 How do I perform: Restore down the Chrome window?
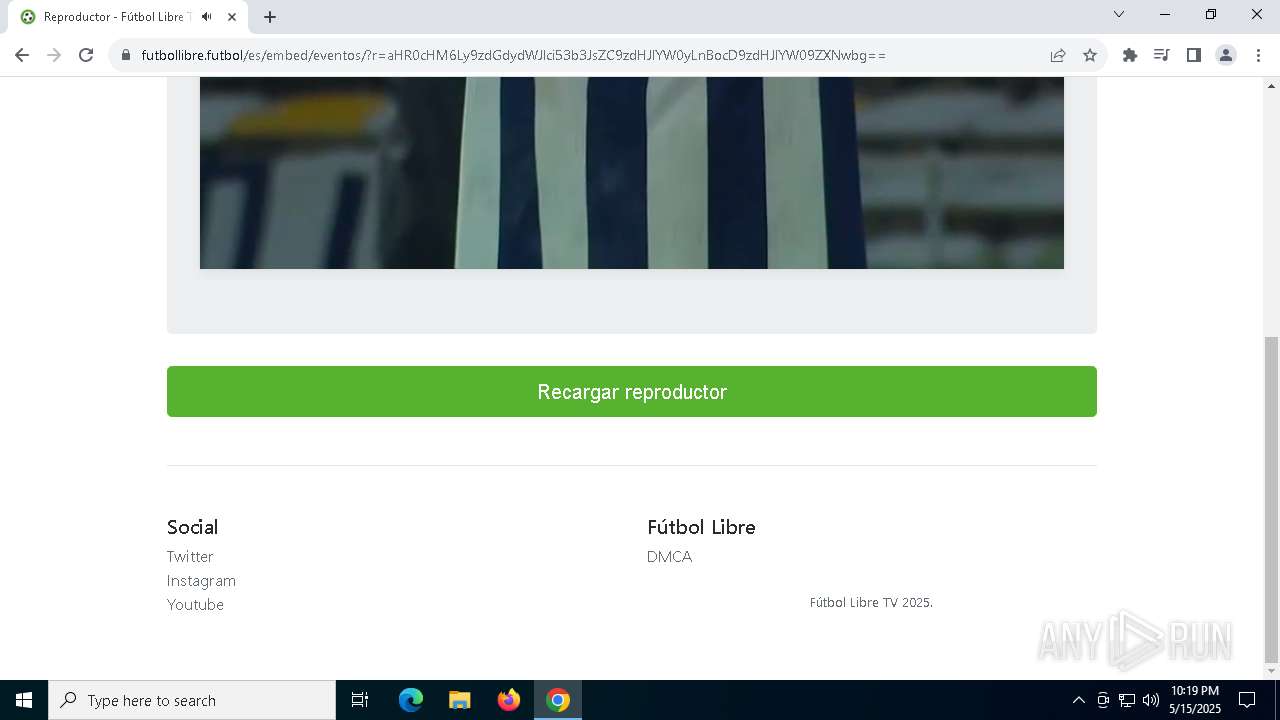coord(1211,14)
